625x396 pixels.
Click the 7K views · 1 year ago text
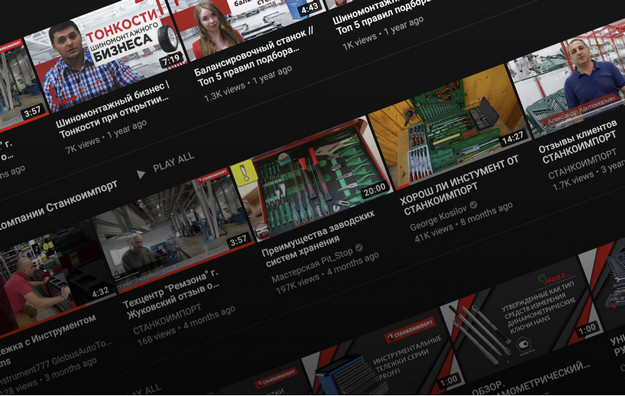(x=106, y=136)
